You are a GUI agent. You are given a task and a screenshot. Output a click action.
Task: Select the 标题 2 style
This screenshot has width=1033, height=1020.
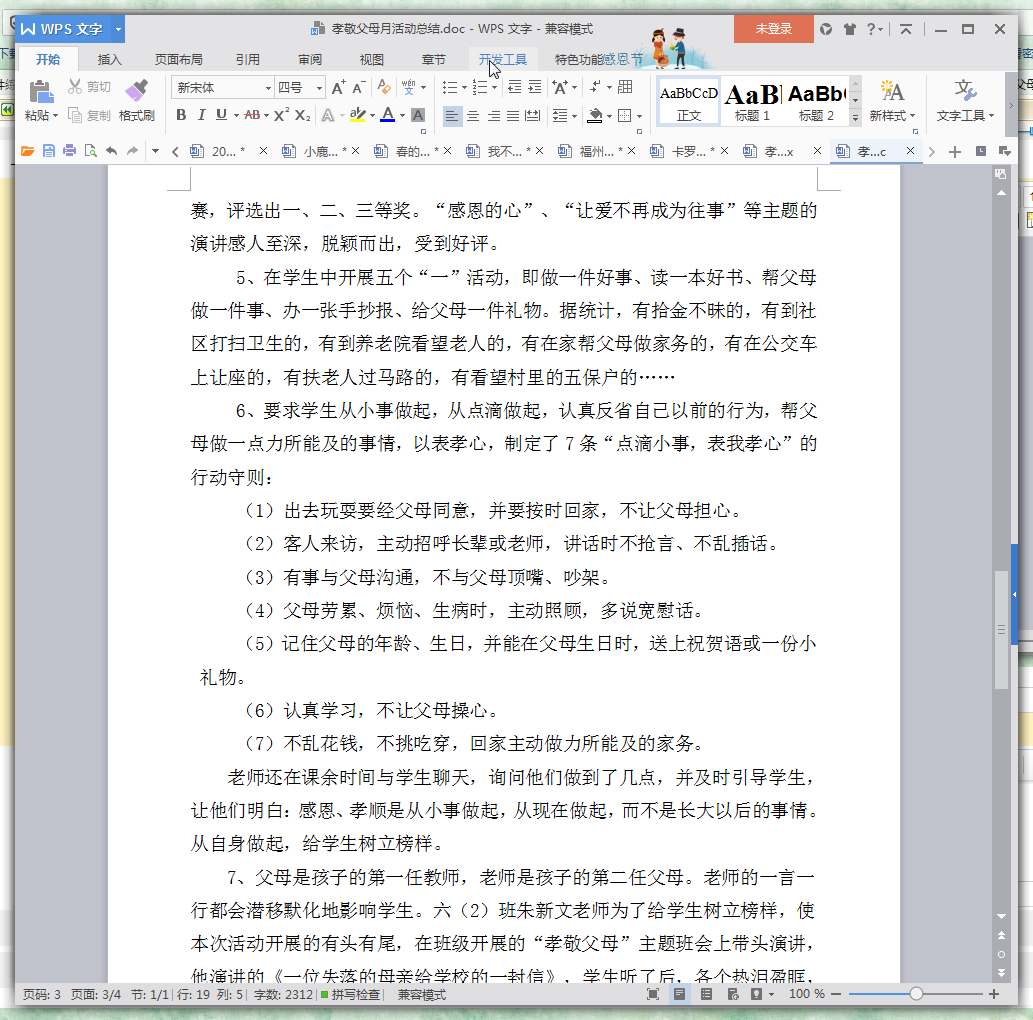click(816, 102)
